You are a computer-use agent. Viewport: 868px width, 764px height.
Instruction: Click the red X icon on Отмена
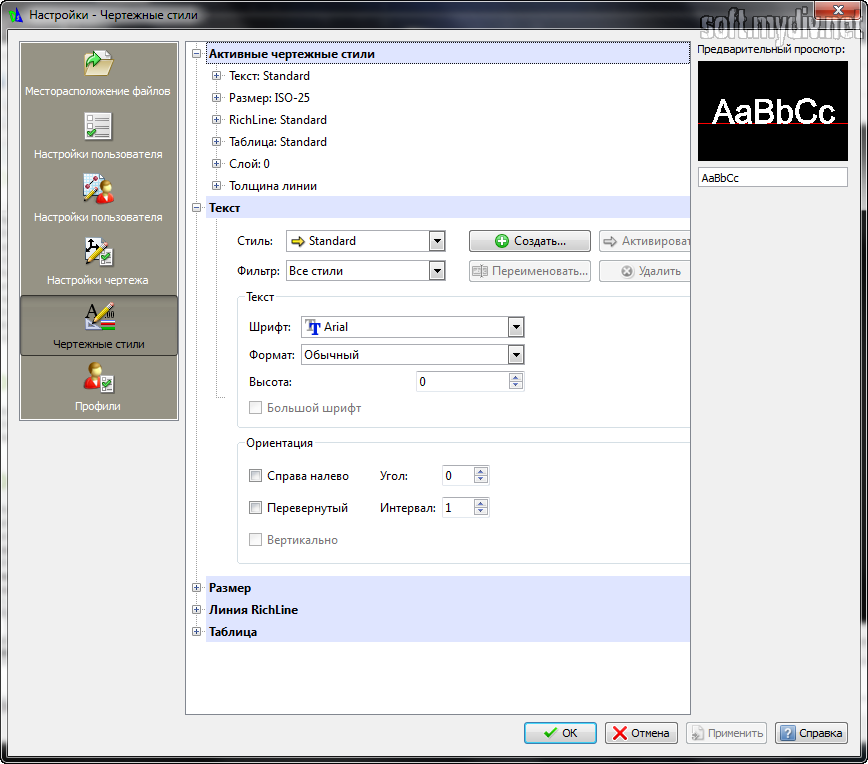619,733
